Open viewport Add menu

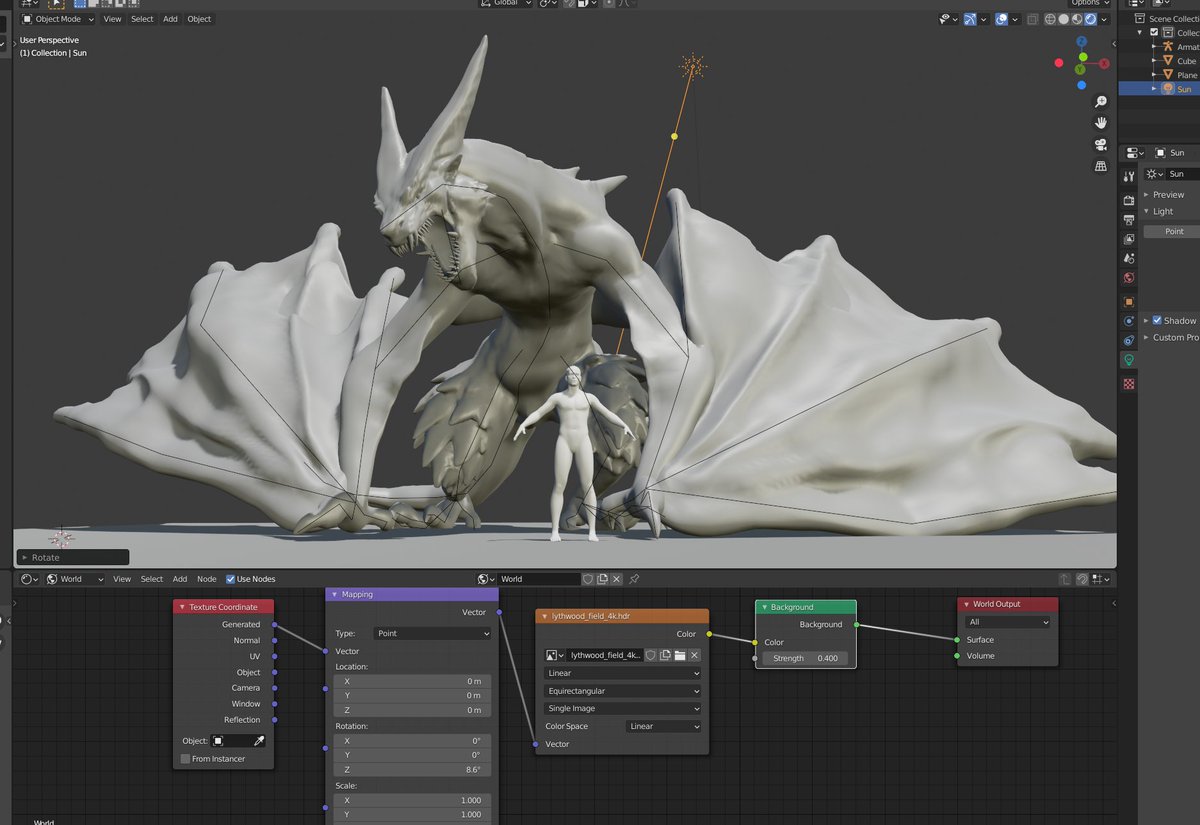click(x=171, y=19)
